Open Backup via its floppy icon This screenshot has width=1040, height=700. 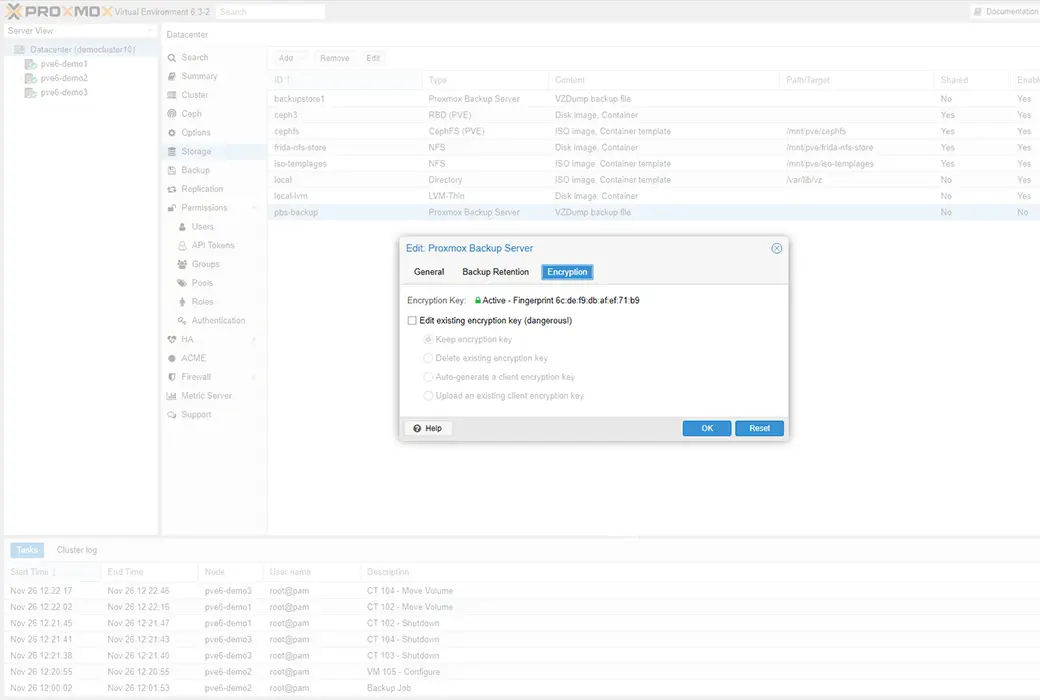coord(172,170)
